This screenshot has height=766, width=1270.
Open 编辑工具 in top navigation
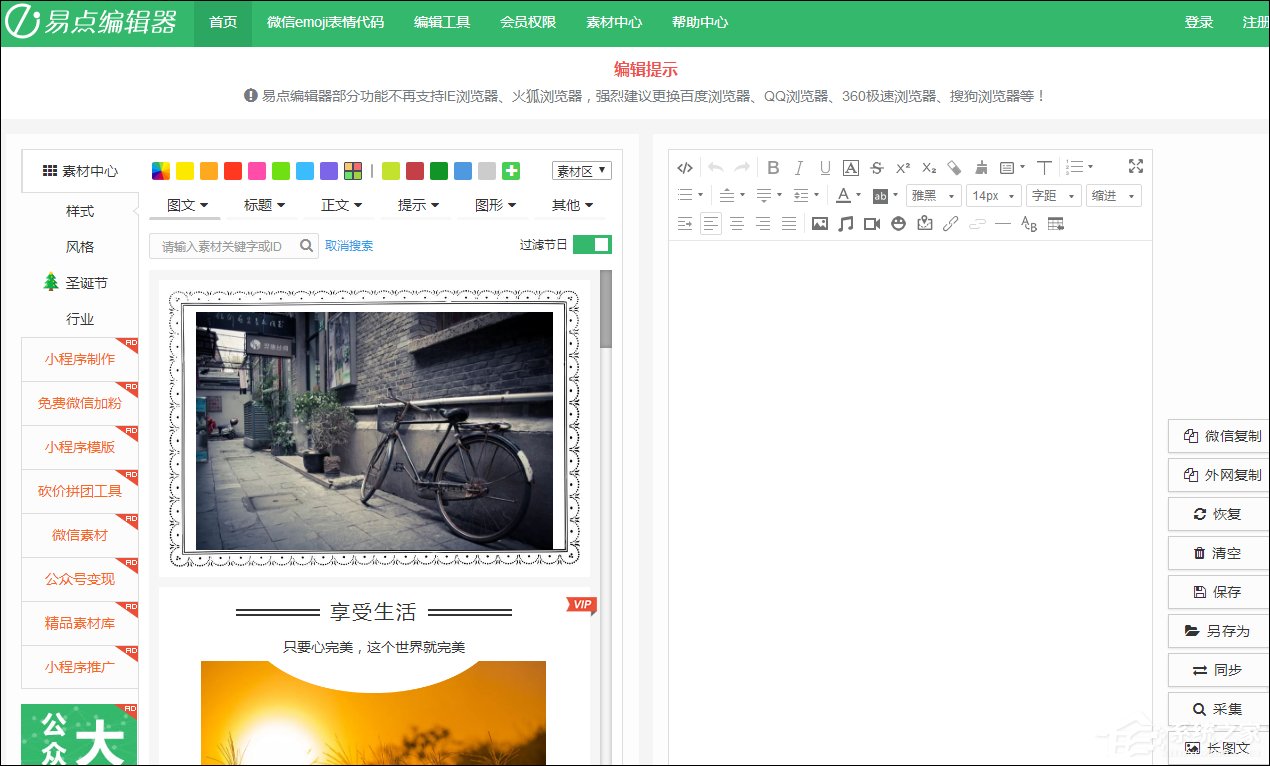pos(442,22)
